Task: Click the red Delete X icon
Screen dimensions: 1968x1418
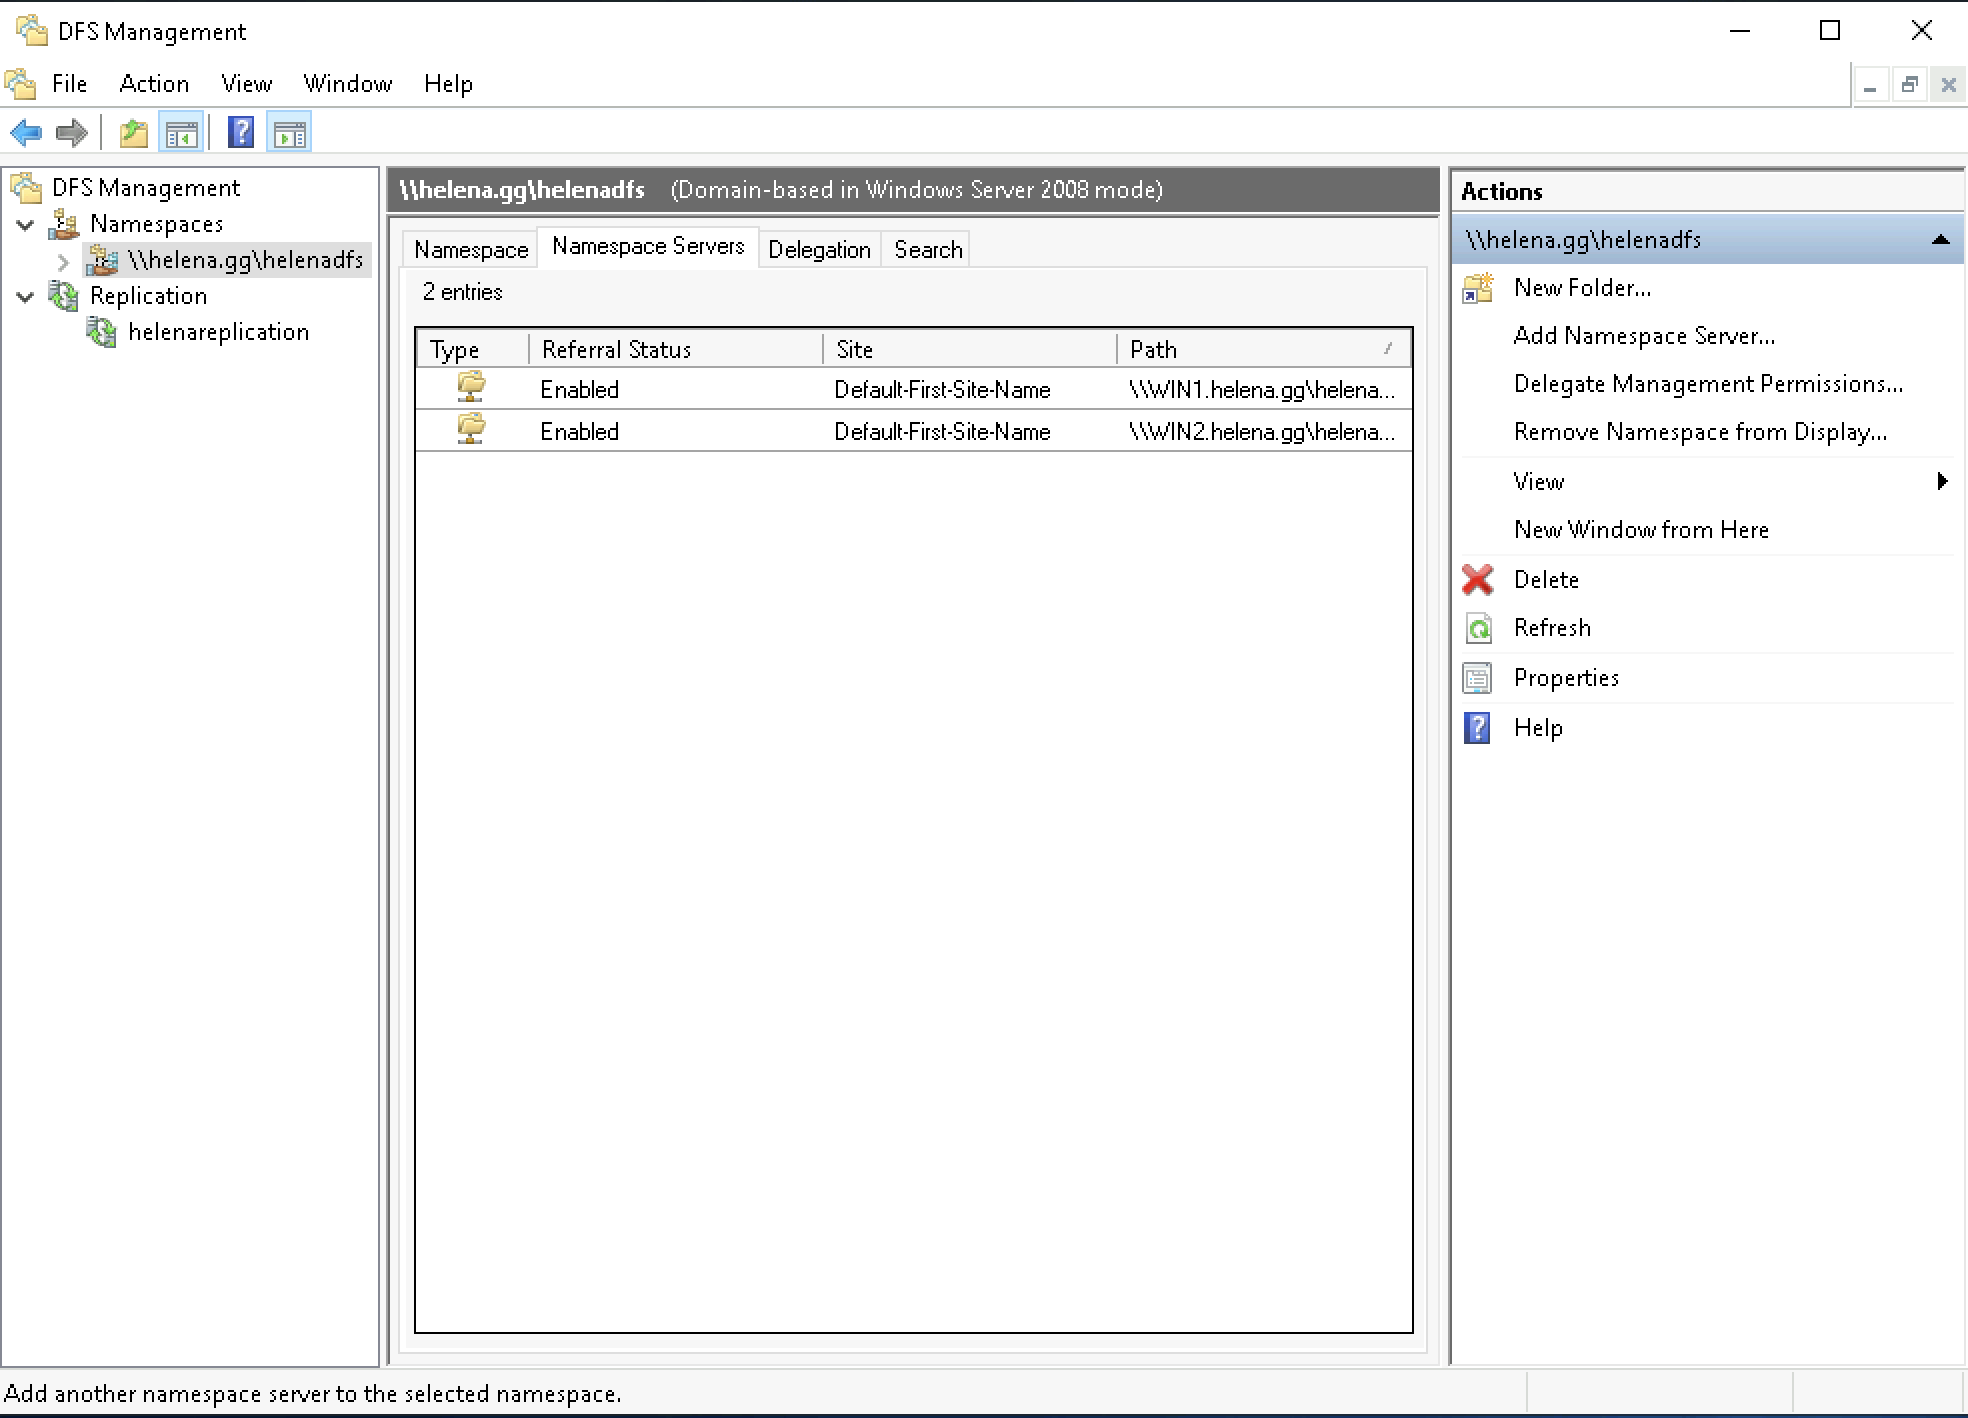Action: pos(1477,580)
